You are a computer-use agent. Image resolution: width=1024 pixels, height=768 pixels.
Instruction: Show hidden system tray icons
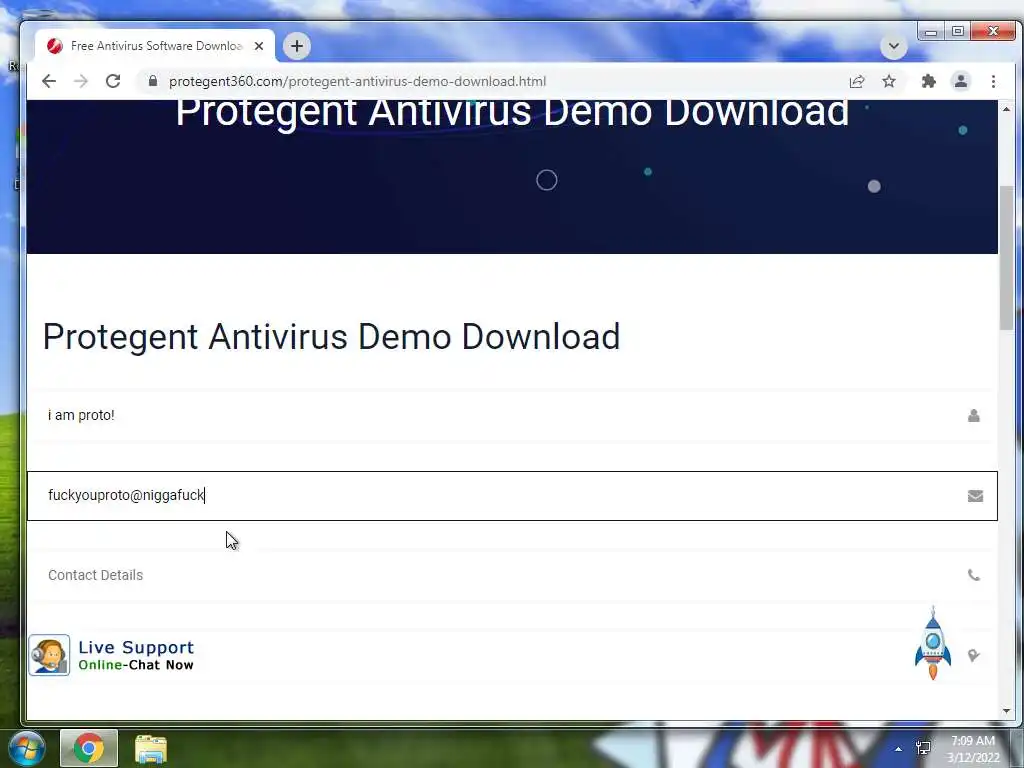[x=898, y=749]
